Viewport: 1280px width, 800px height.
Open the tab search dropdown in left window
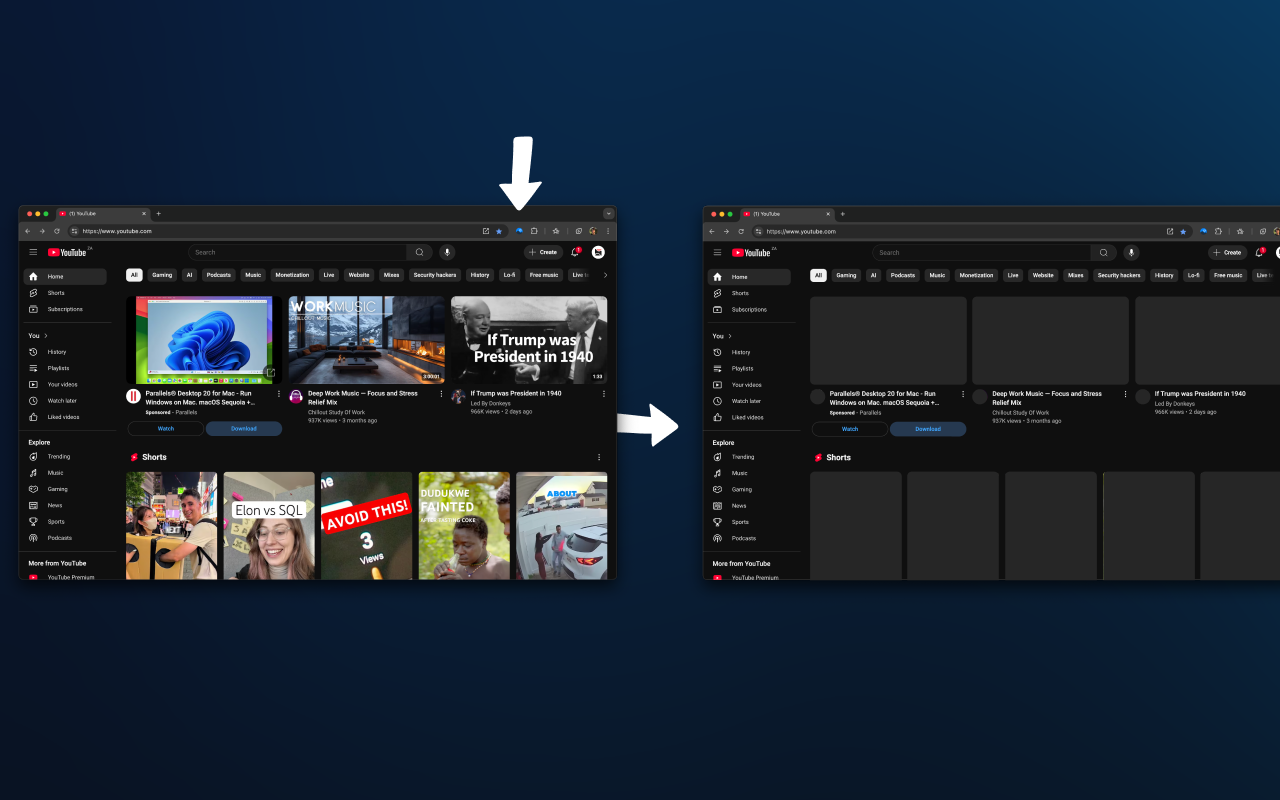[608, 213]
